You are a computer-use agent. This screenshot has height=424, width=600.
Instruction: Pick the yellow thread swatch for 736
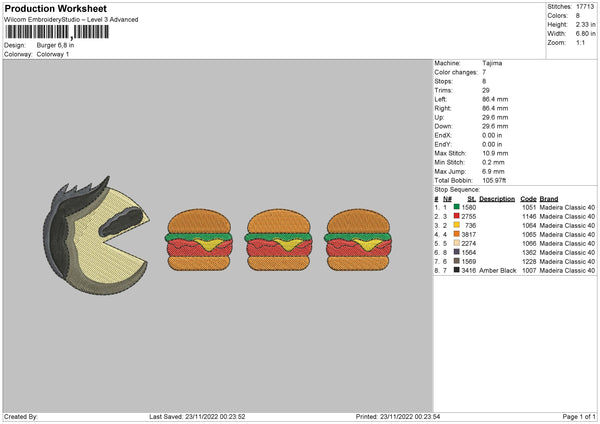pos(457,225)
